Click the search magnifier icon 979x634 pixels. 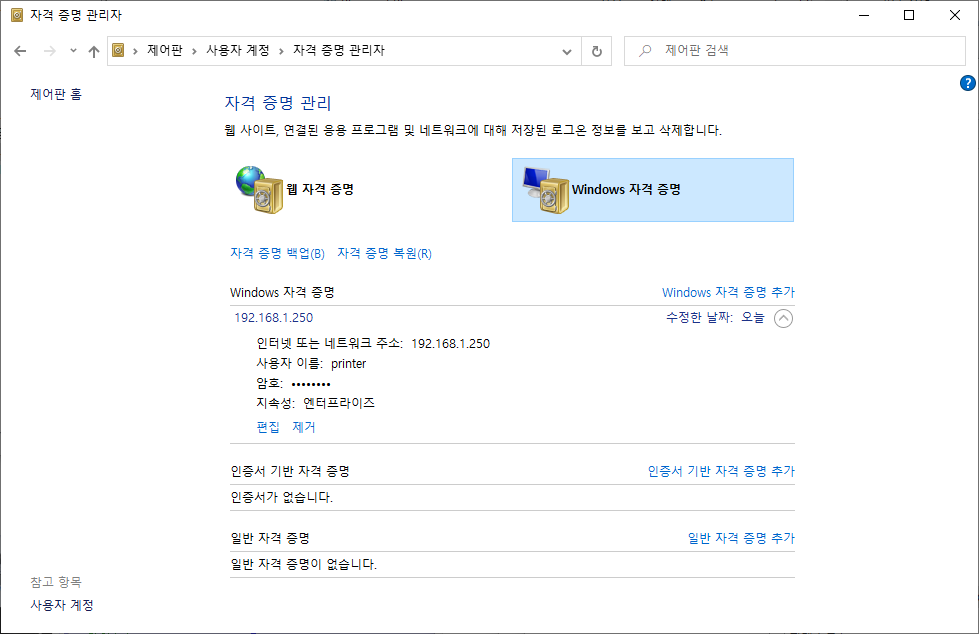pos(645,51)
